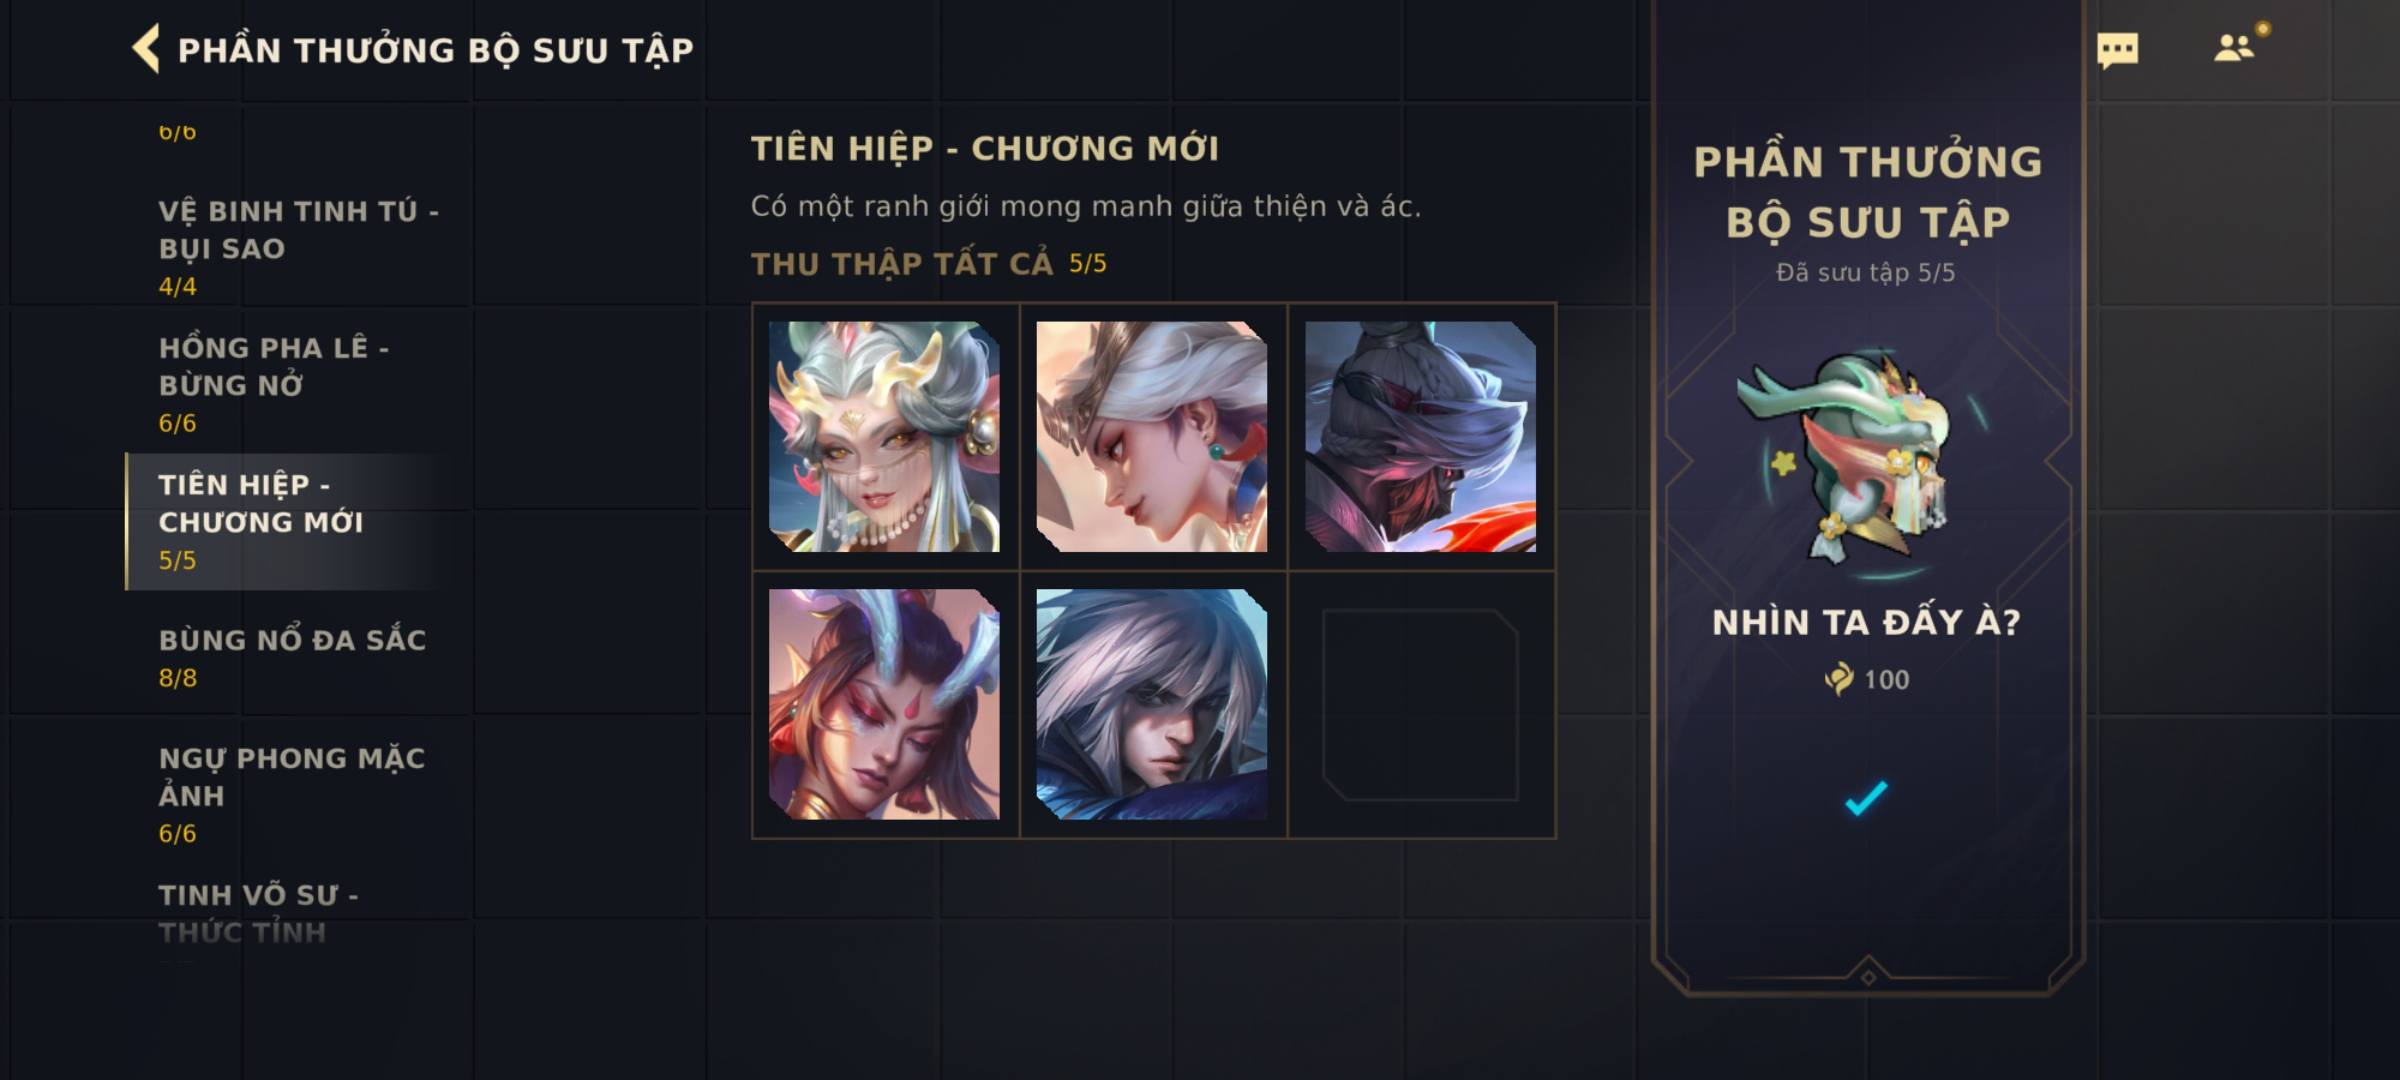Open the friends list icon

(2234, 47)
